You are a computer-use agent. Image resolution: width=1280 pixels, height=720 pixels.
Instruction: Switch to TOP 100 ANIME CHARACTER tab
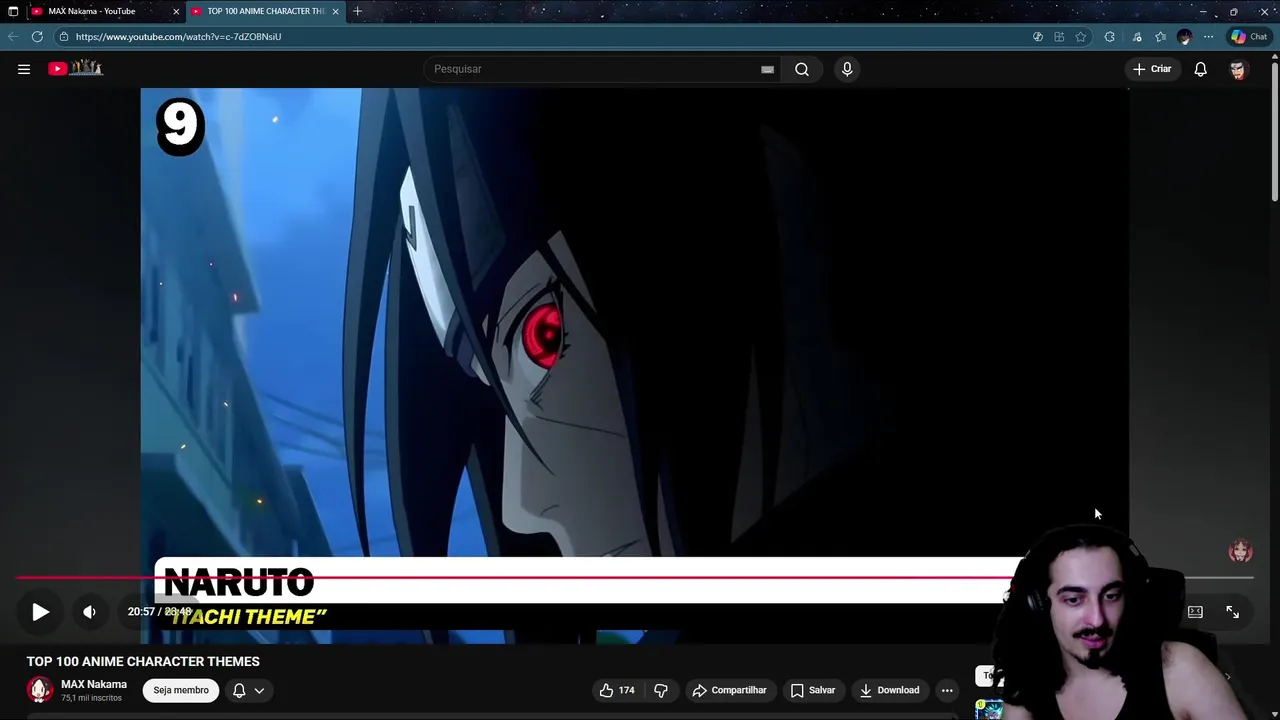click(265, 11)
